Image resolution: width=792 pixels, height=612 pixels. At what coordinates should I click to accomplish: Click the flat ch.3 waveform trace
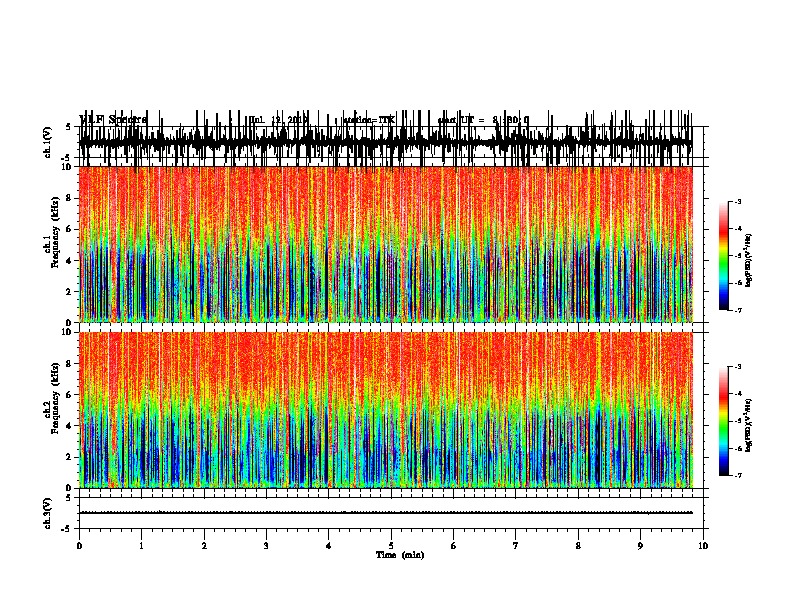pyautogui.click(x=385, y=513)
